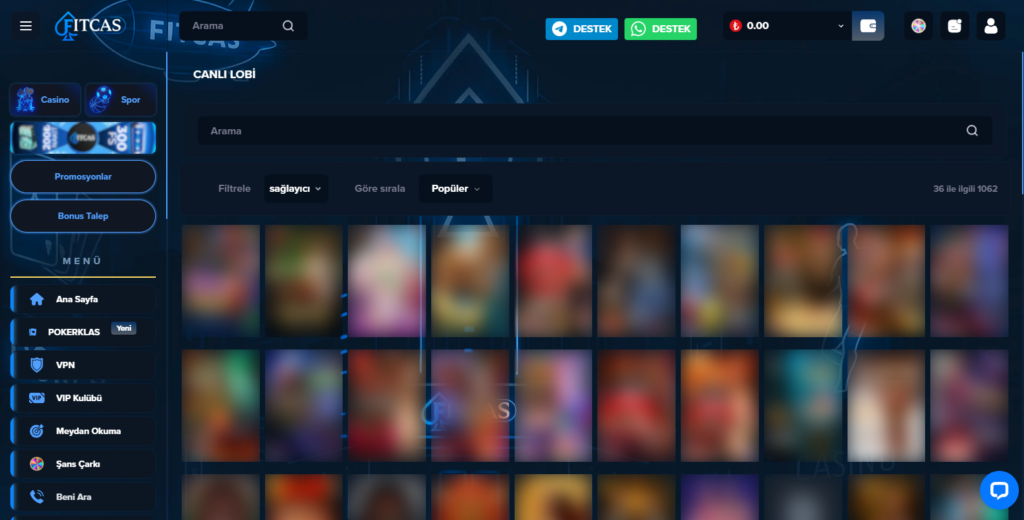Image resolution: width=1024 pixels, height=520 pixels.
Task: Open the hamburger menu
Action: pyautogui.click(x=25, y=26)
